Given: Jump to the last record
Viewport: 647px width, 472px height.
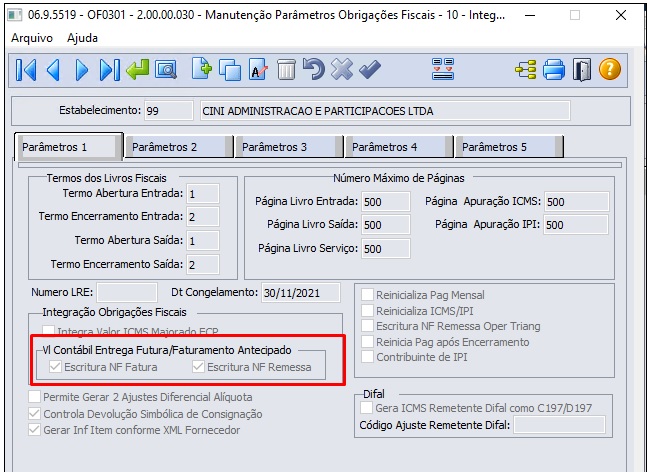Looking at the screenshot, I should pyautogui.click(x=109, y=70).
